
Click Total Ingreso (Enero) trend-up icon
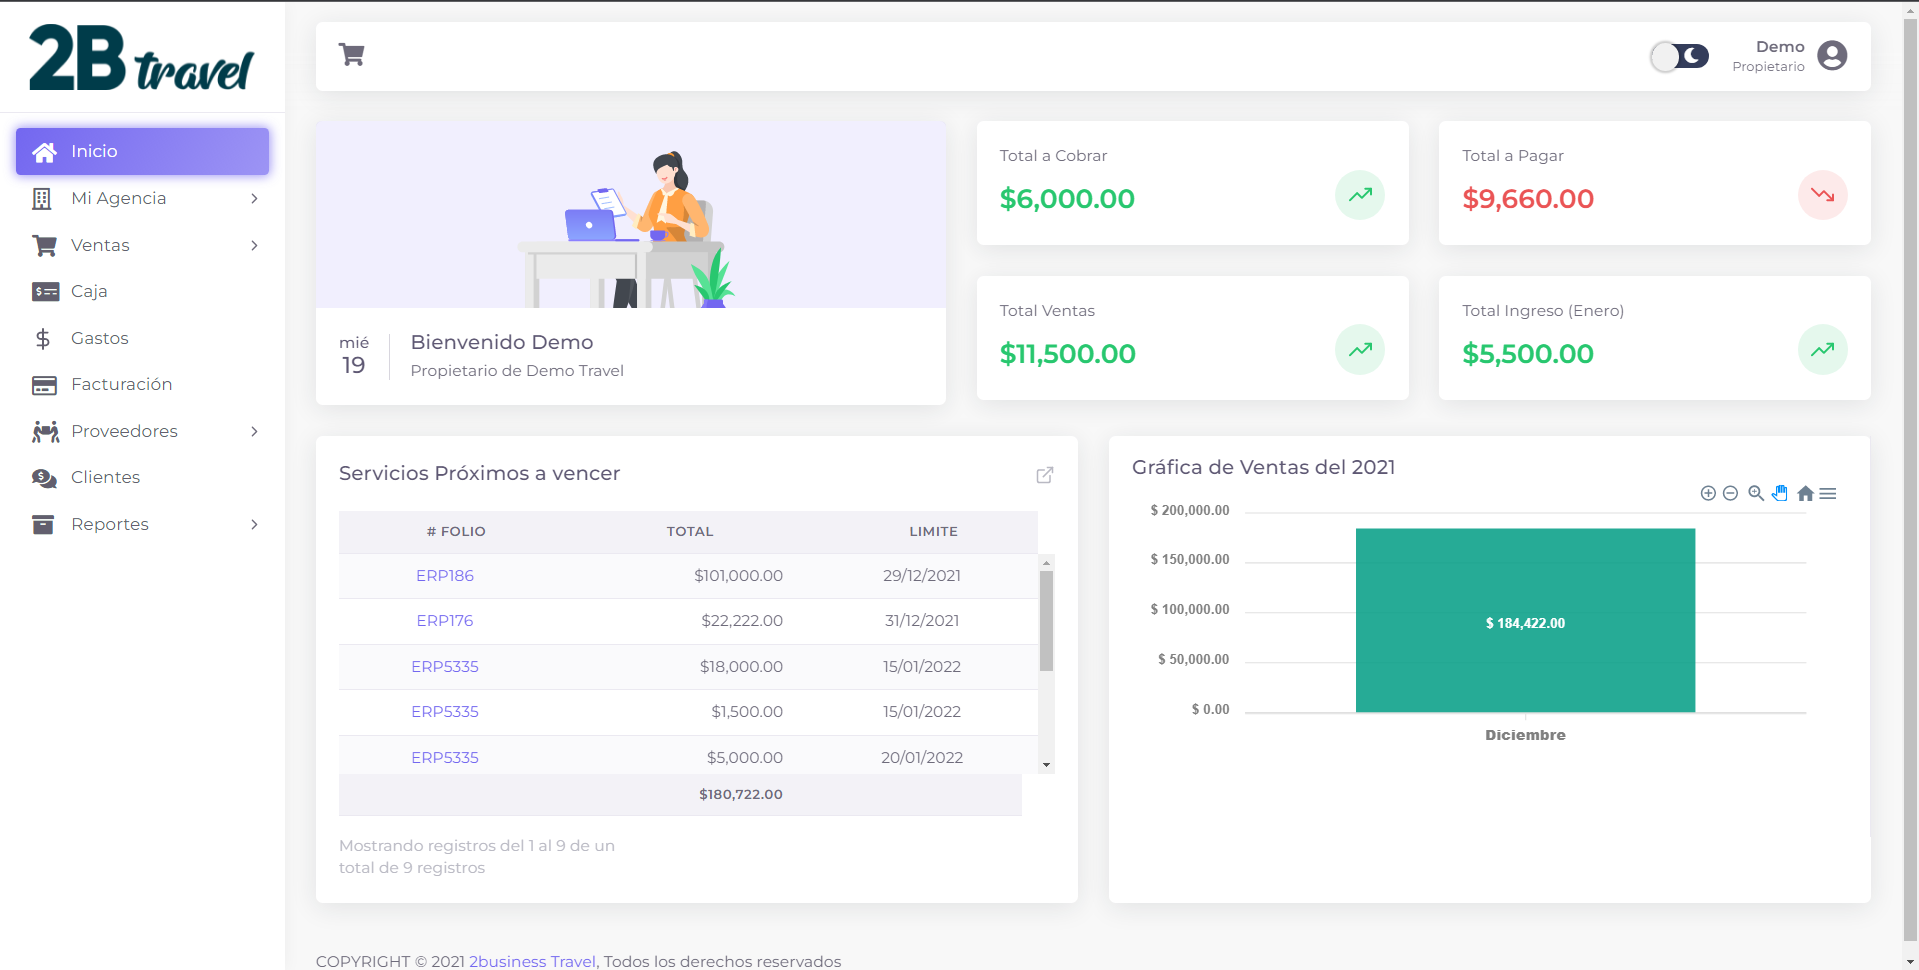click(x=1822, y=350)
